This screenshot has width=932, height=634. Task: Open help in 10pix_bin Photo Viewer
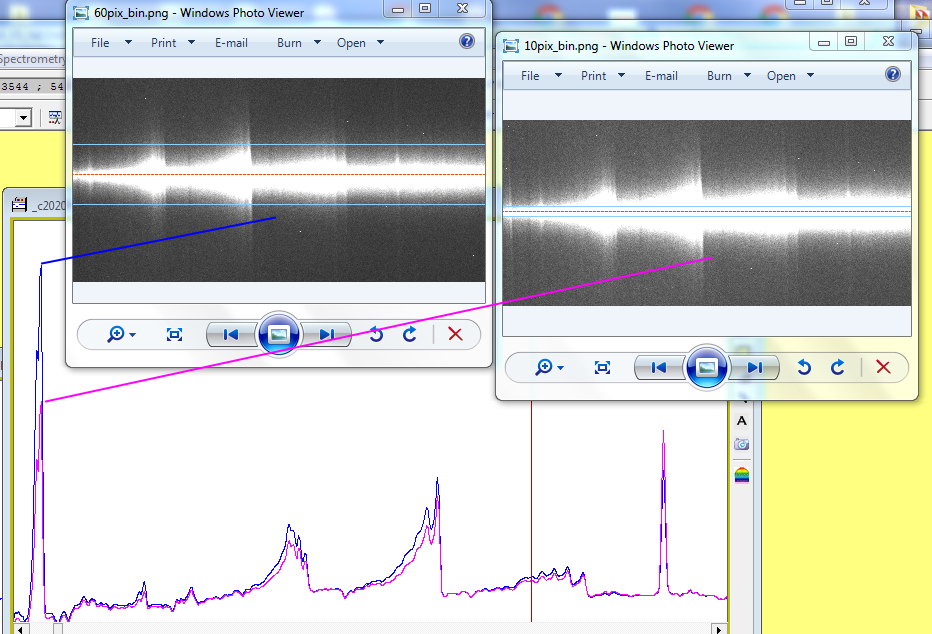pos(893,75)
